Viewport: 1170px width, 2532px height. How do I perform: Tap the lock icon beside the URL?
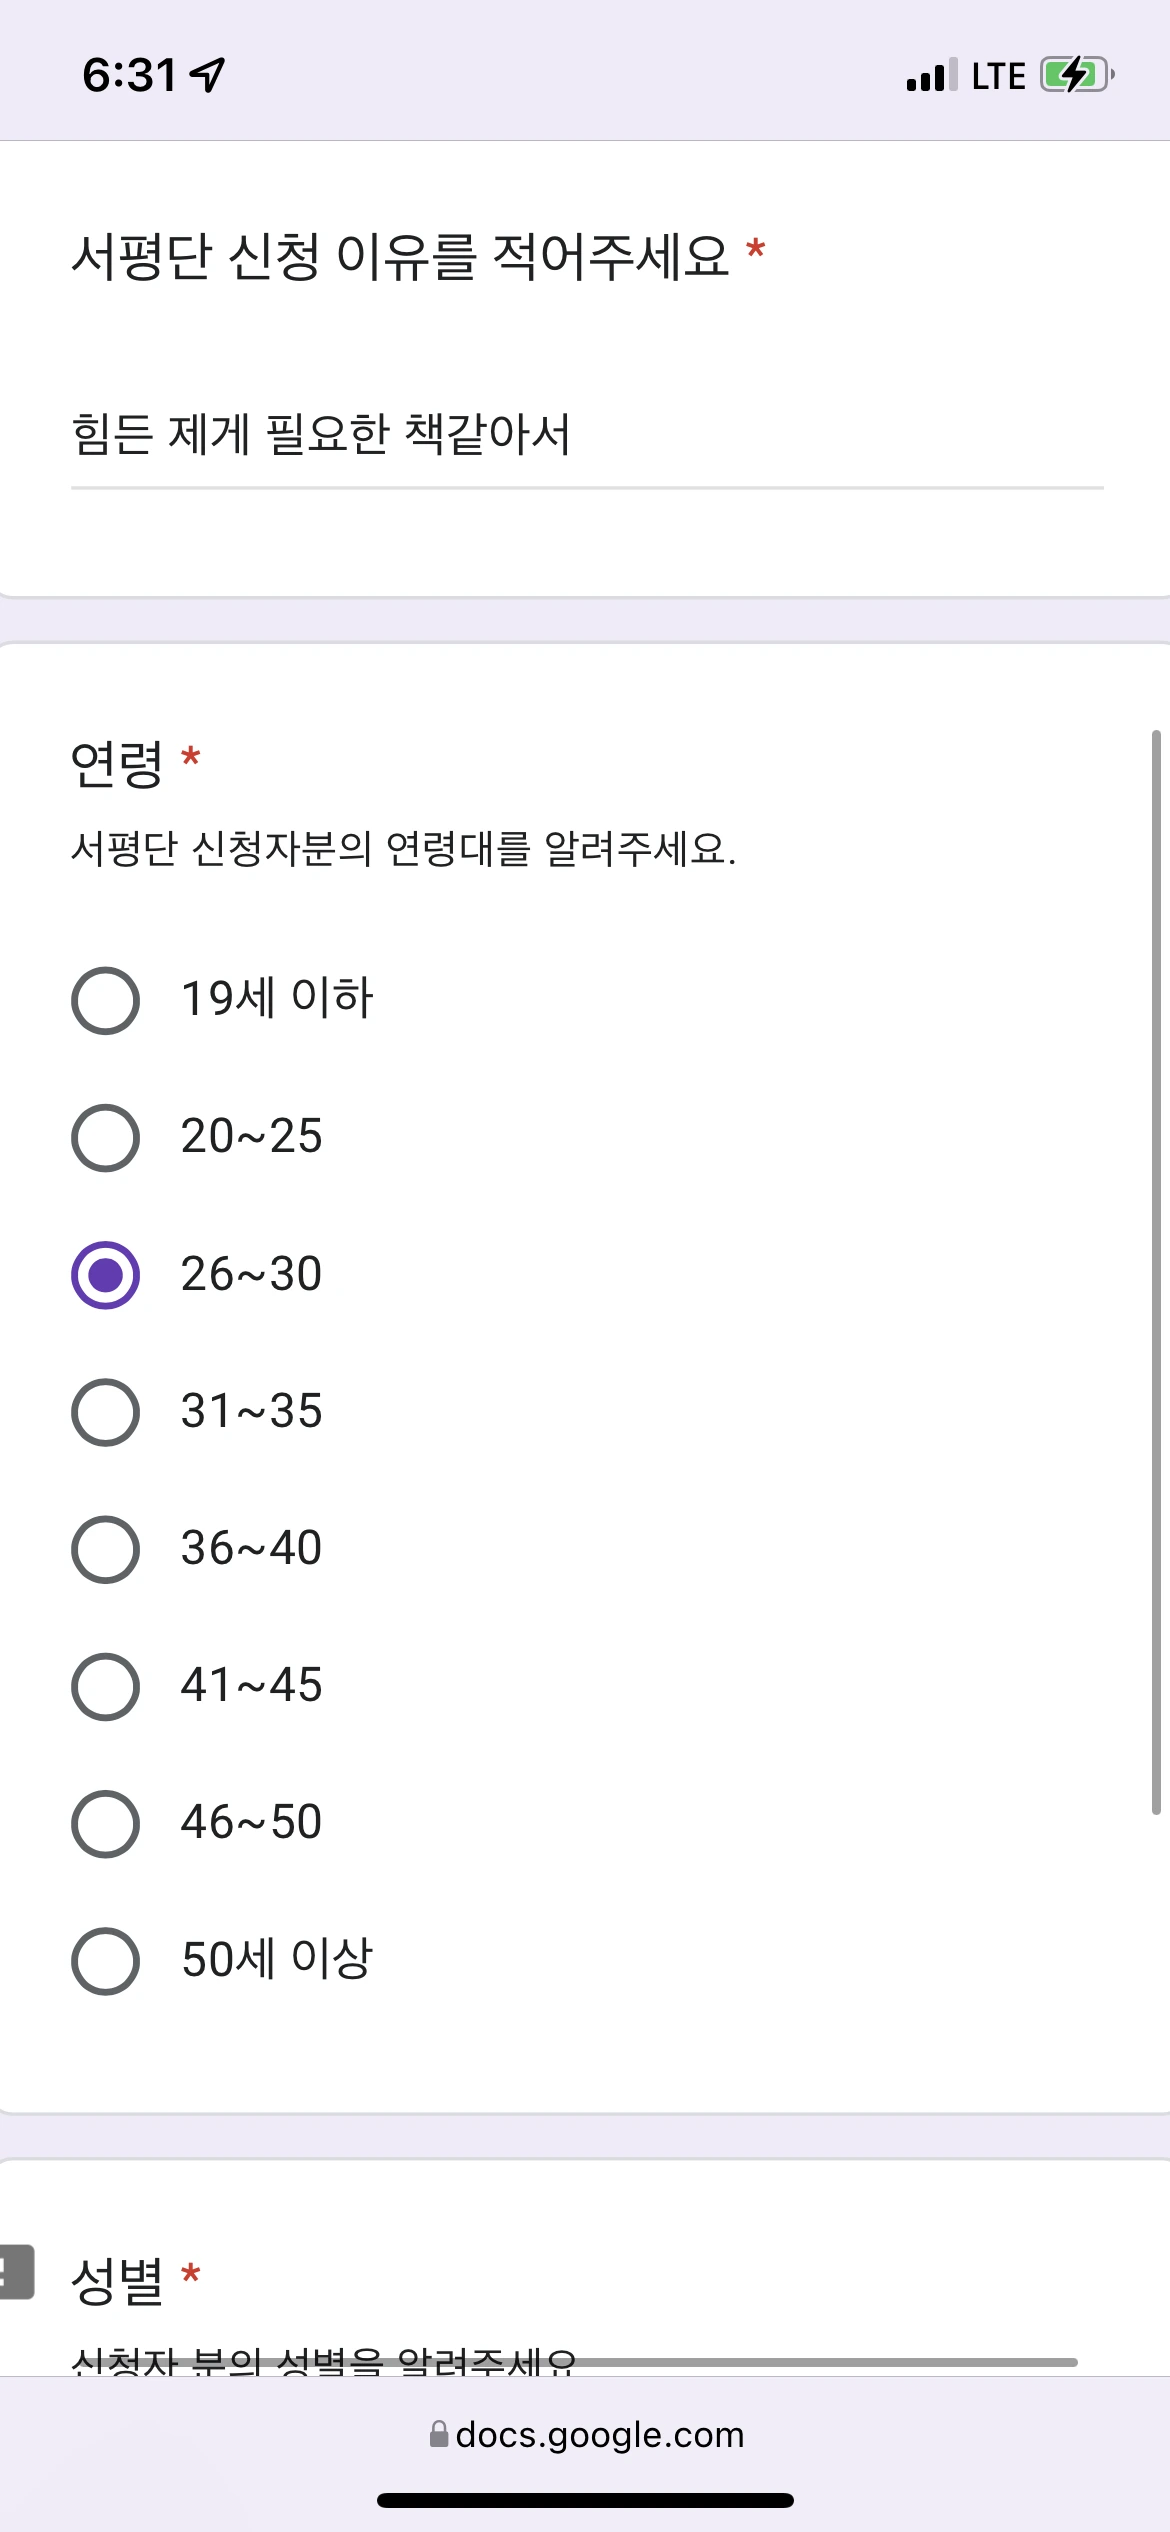point(439,2433)
